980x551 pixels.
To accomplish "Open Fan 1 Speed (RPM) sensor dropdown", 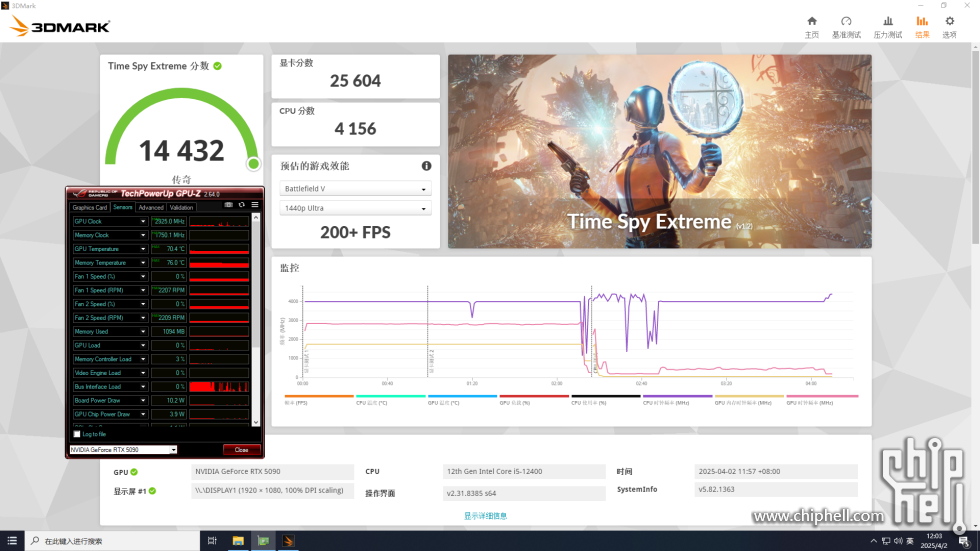I will [142, 290].
